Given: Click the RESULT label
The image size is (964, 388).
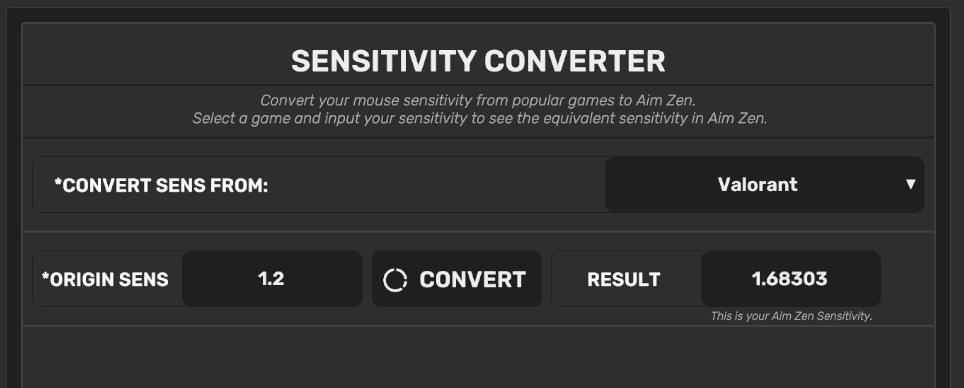Looking at the screenshot, I should coord(623,280).
